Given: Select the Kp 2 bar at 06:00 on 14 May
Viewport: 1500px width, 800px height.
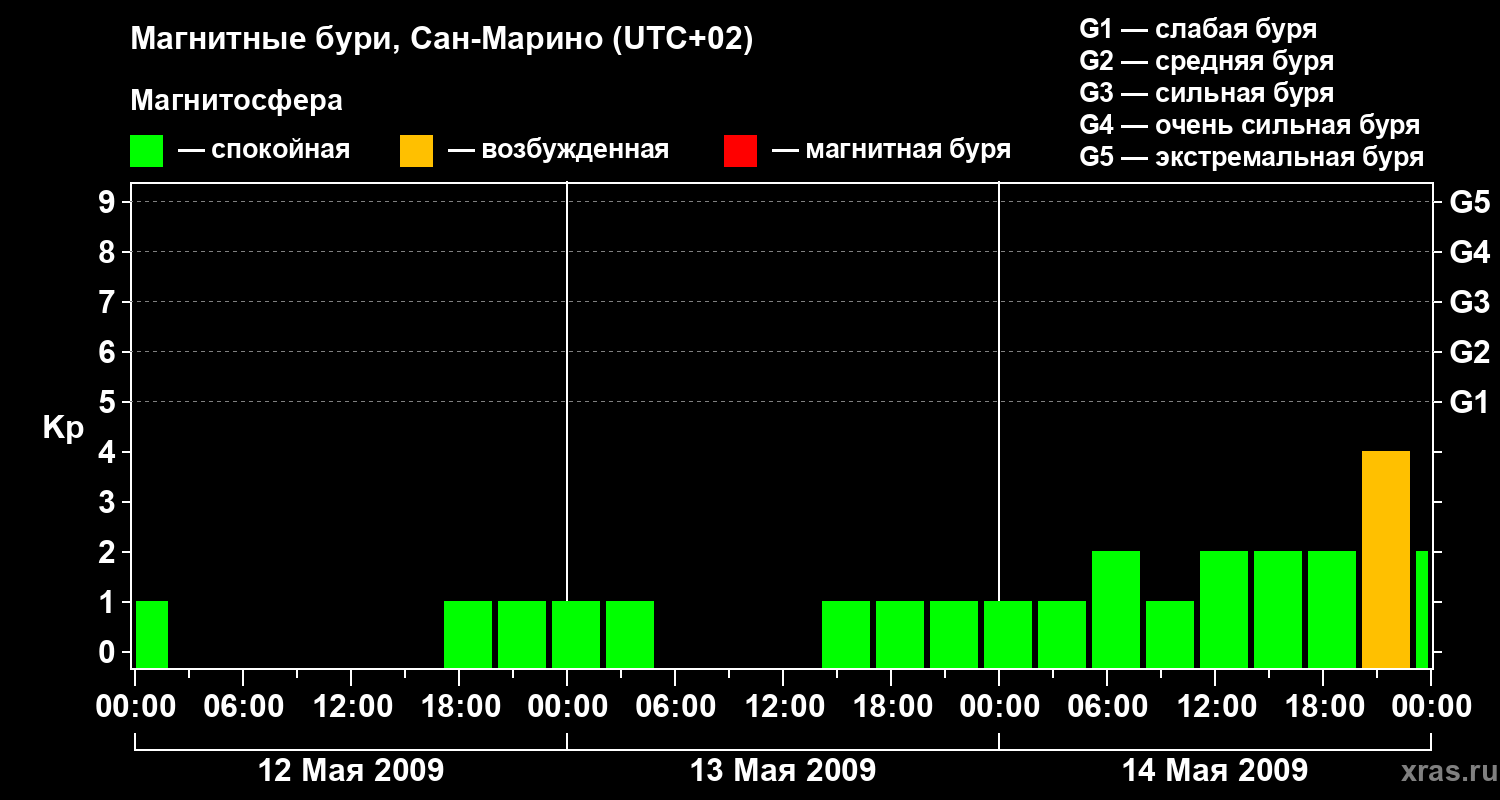Looking at the screenshot, I should click(x=1116, y=609).
